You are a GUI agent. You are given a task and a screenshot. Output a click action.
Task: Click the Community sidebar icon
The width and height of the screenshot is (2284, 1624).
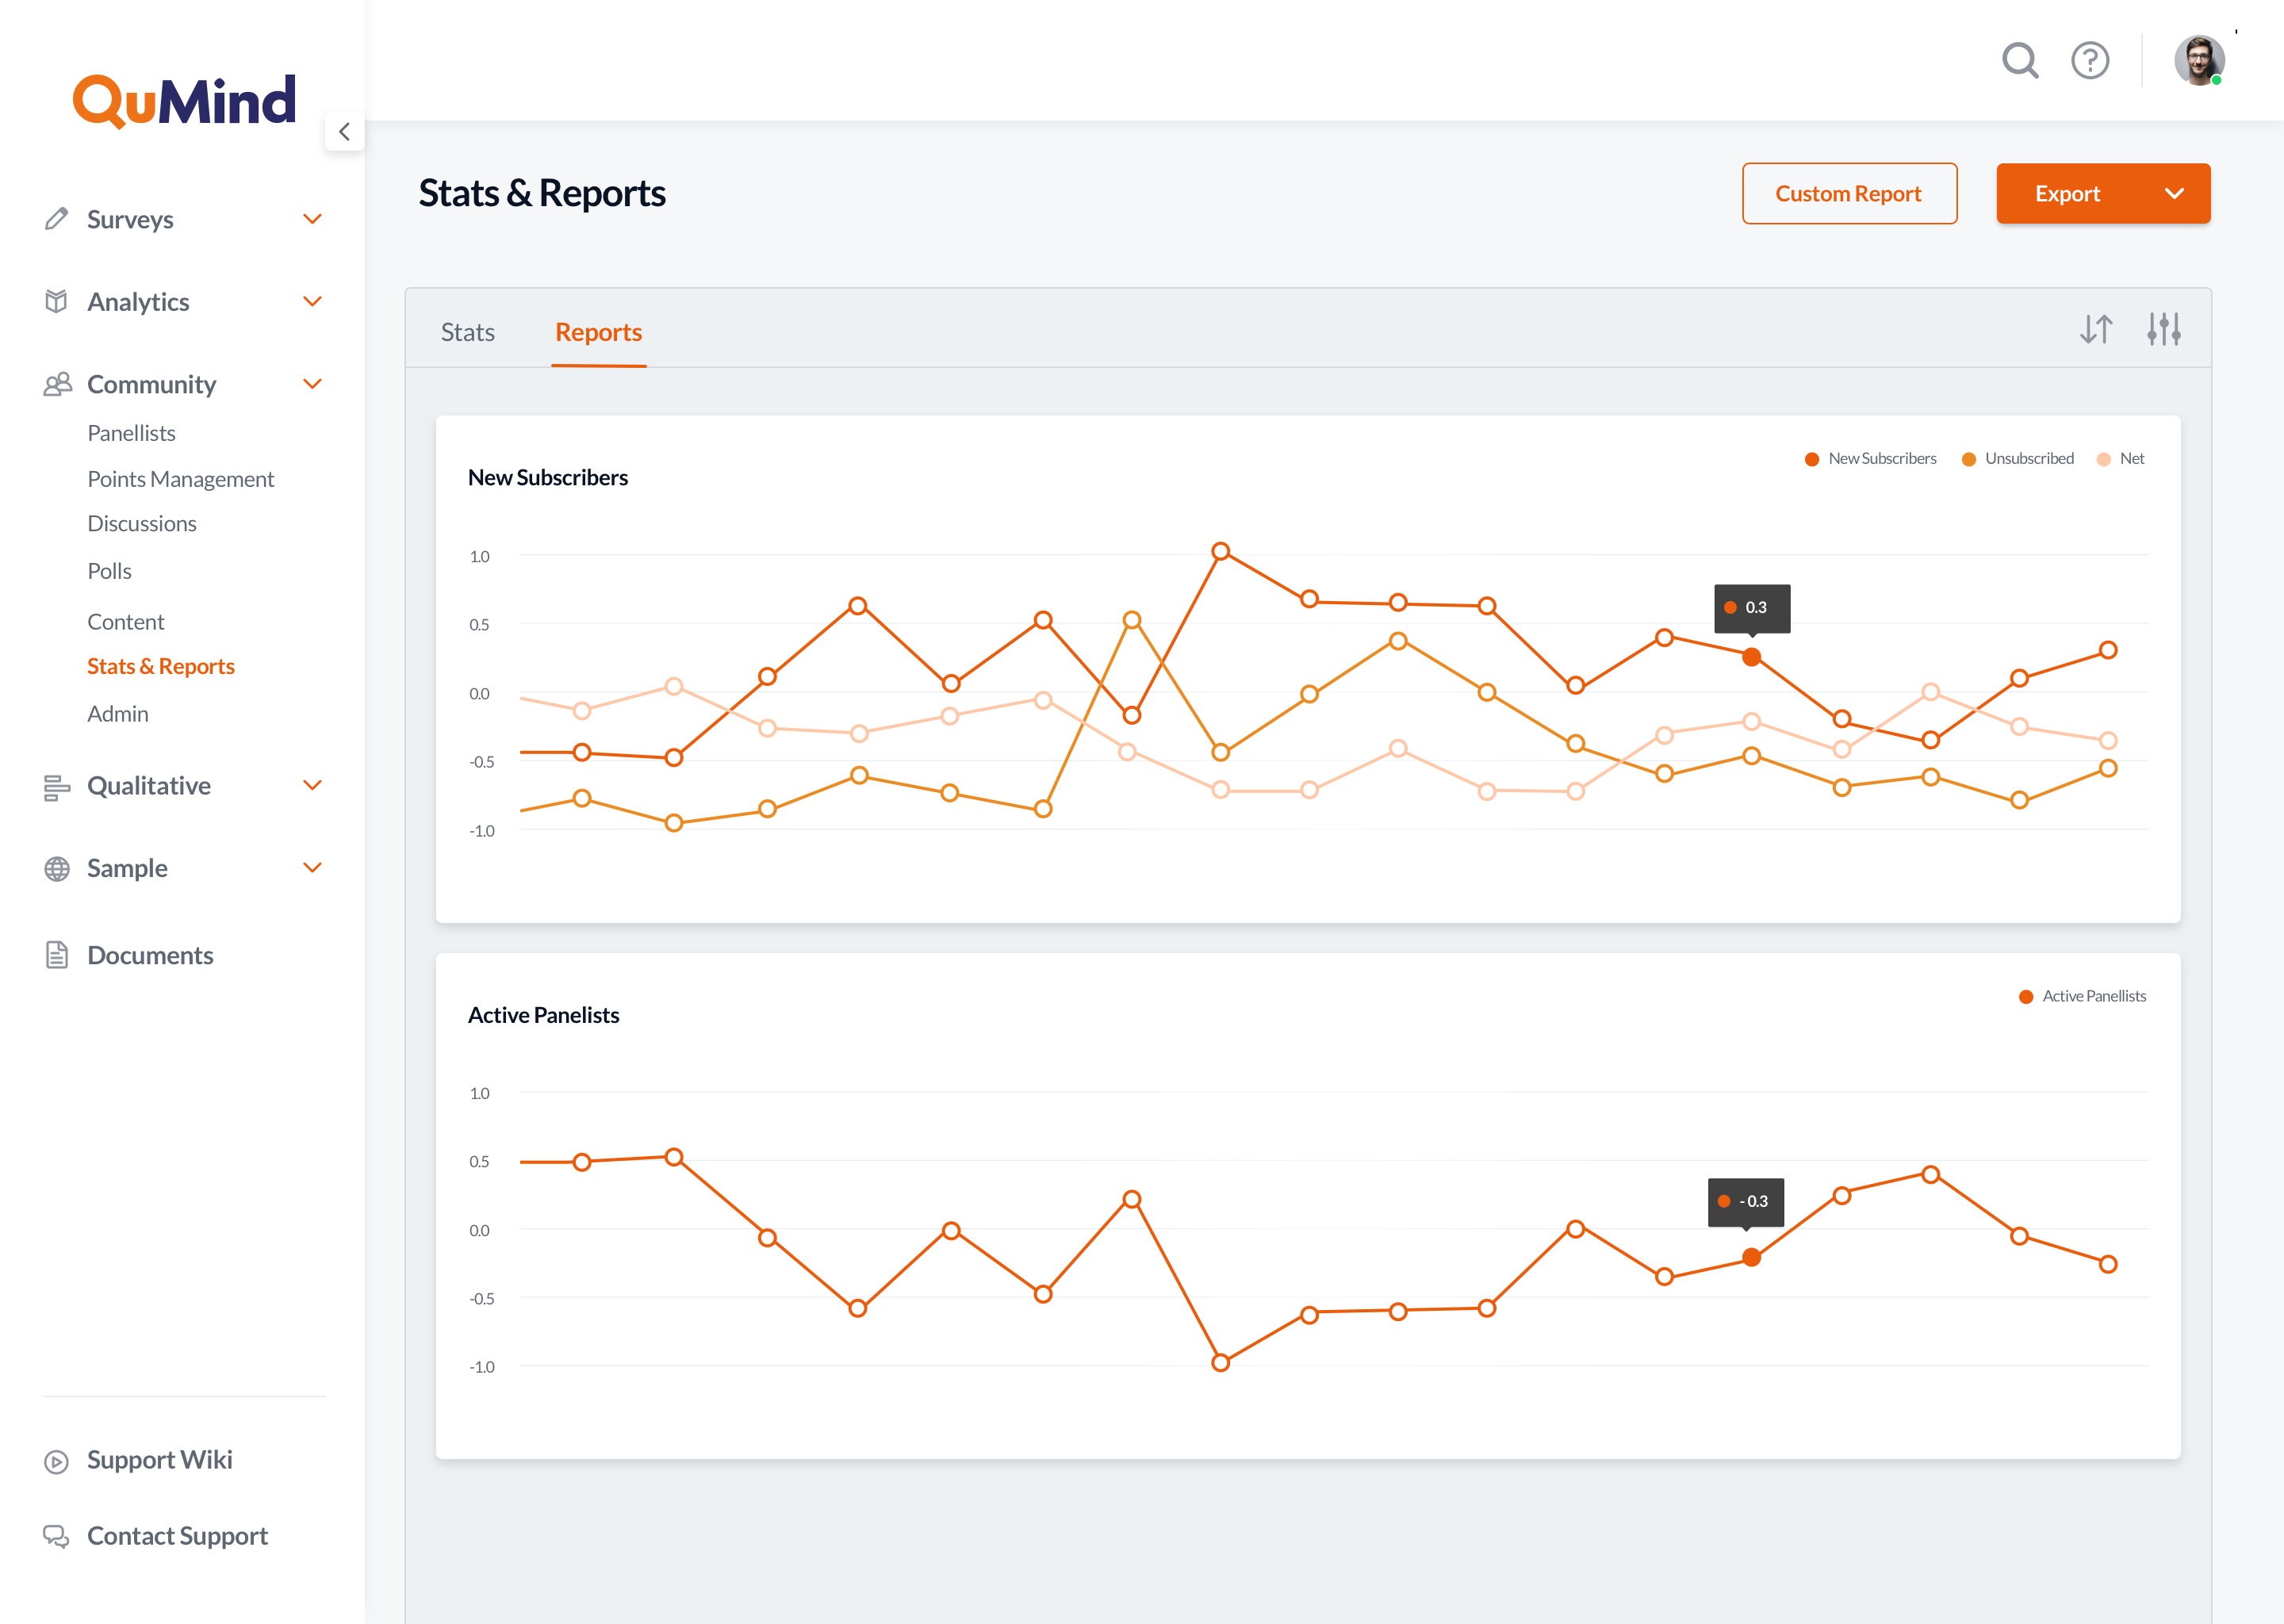pos(56,385)
